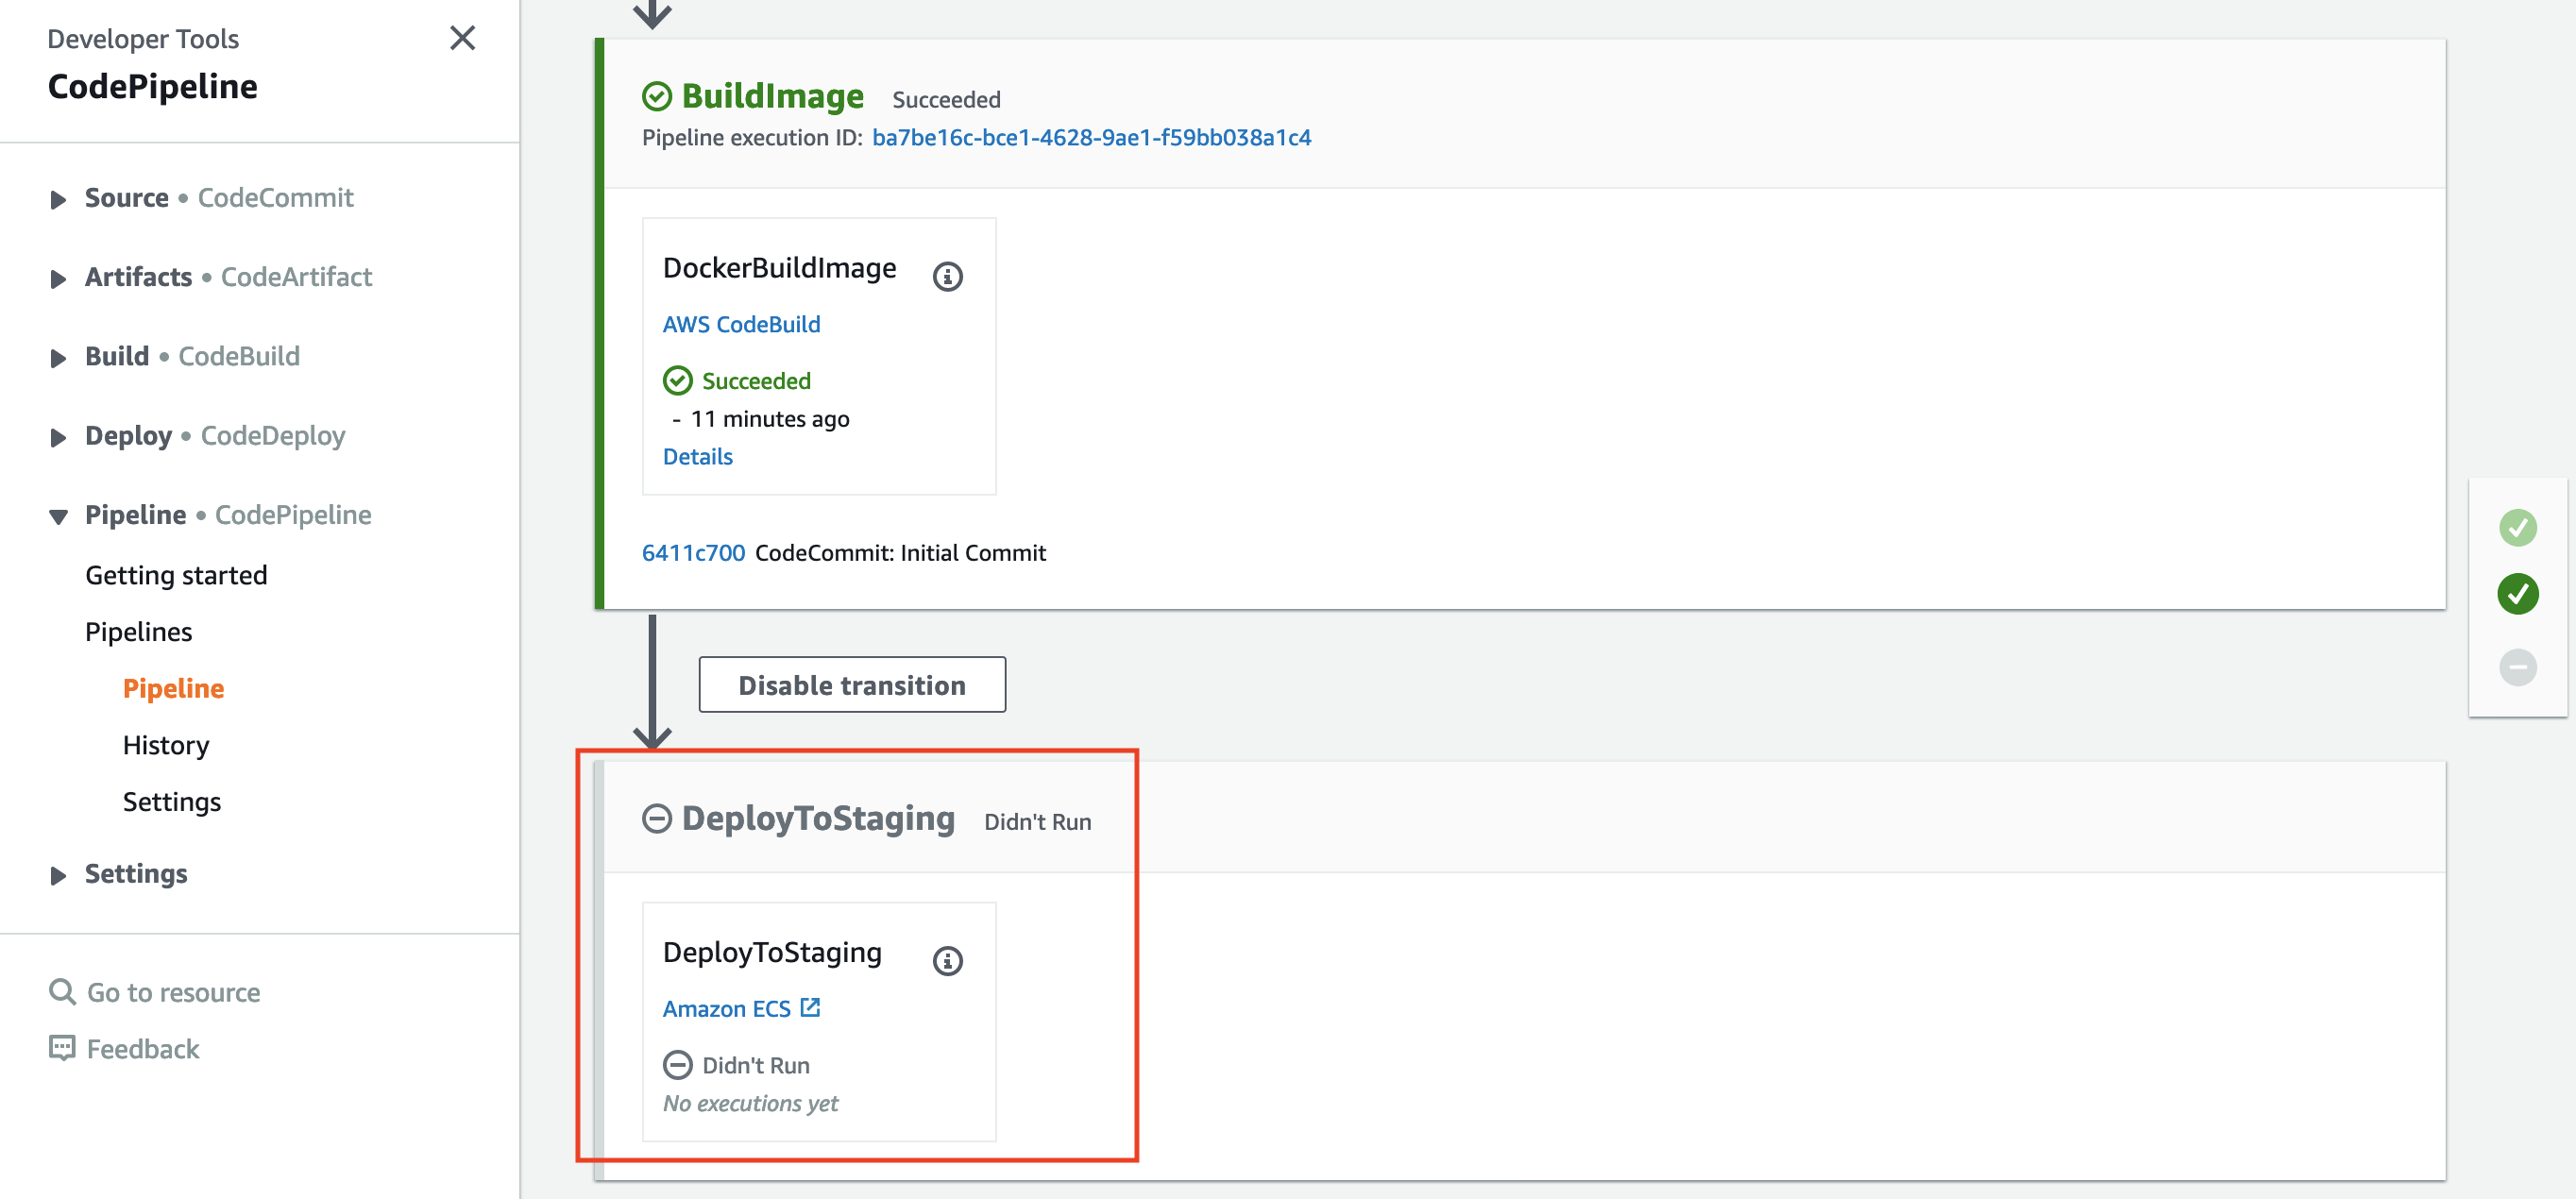Open the Feedback link

tap(143, 1049)
